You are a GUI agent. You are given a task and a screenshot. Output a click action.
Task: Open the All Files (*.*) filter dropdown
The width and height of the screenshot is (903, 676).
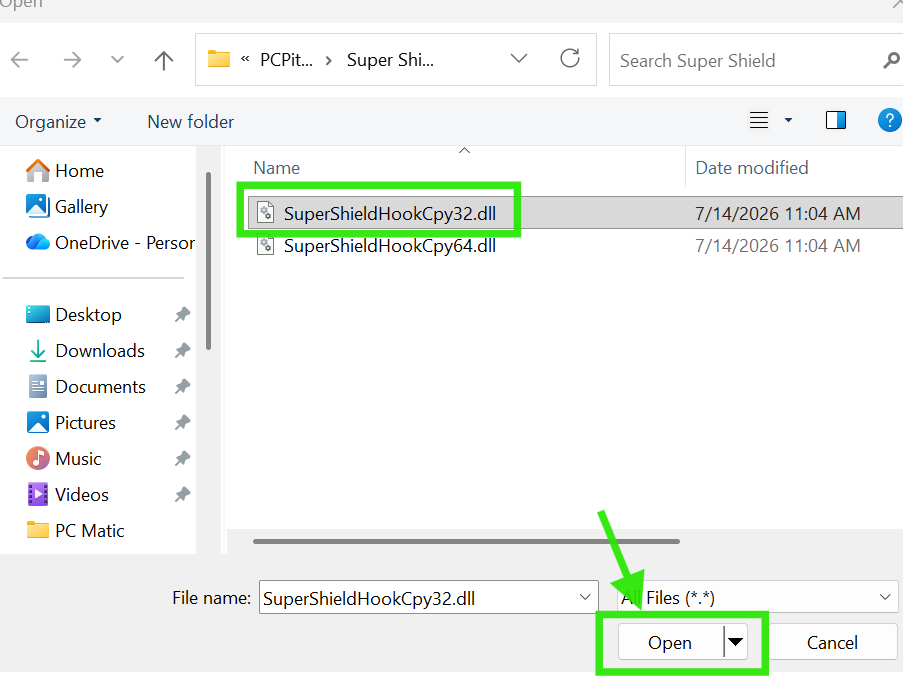(x=757, y=597)
